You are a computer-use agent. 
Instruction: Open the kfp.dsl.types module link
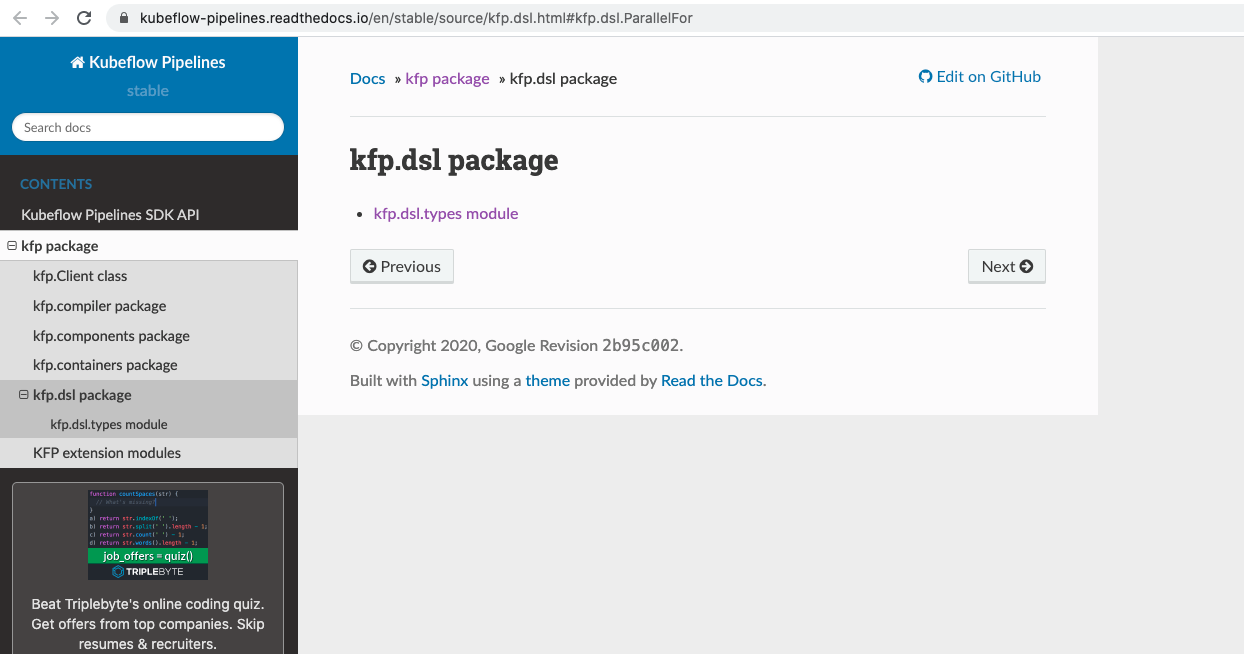point(445,213)
